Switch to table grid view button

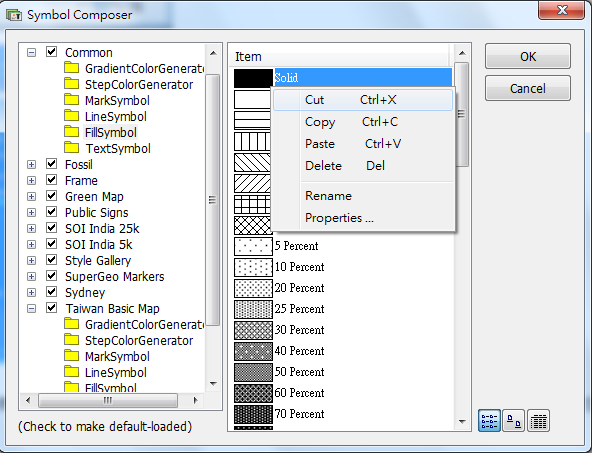click(538, 421)
